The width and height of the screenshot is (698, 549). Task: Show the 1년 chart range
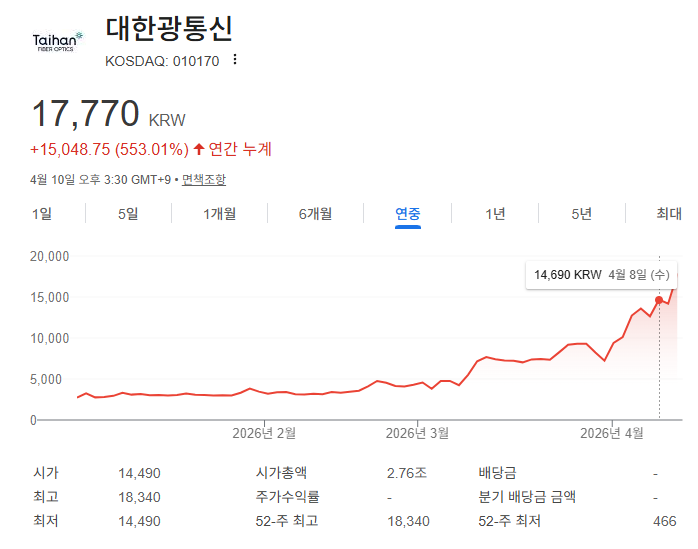(495, 214)
